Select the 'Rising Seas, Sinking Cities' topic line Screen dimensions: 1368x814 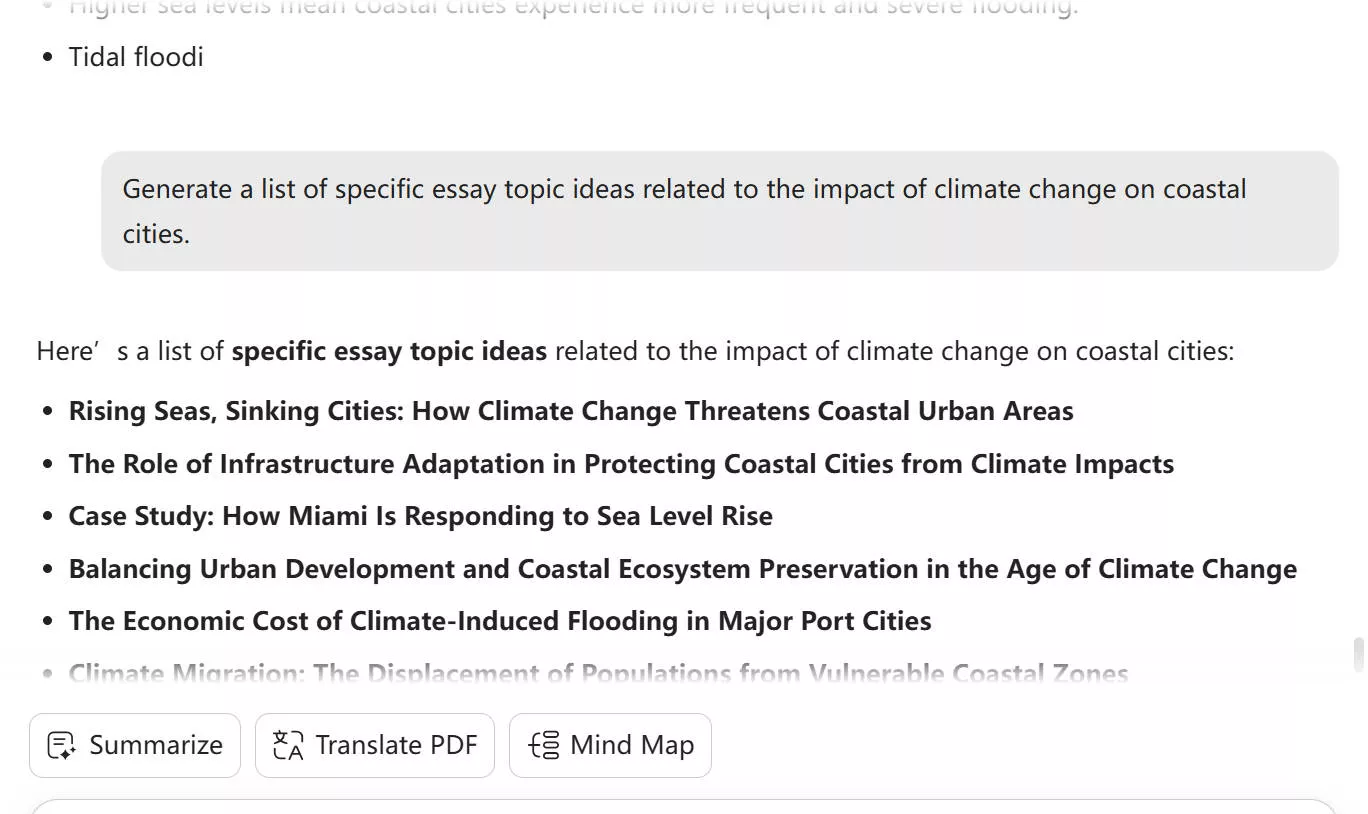571,411
